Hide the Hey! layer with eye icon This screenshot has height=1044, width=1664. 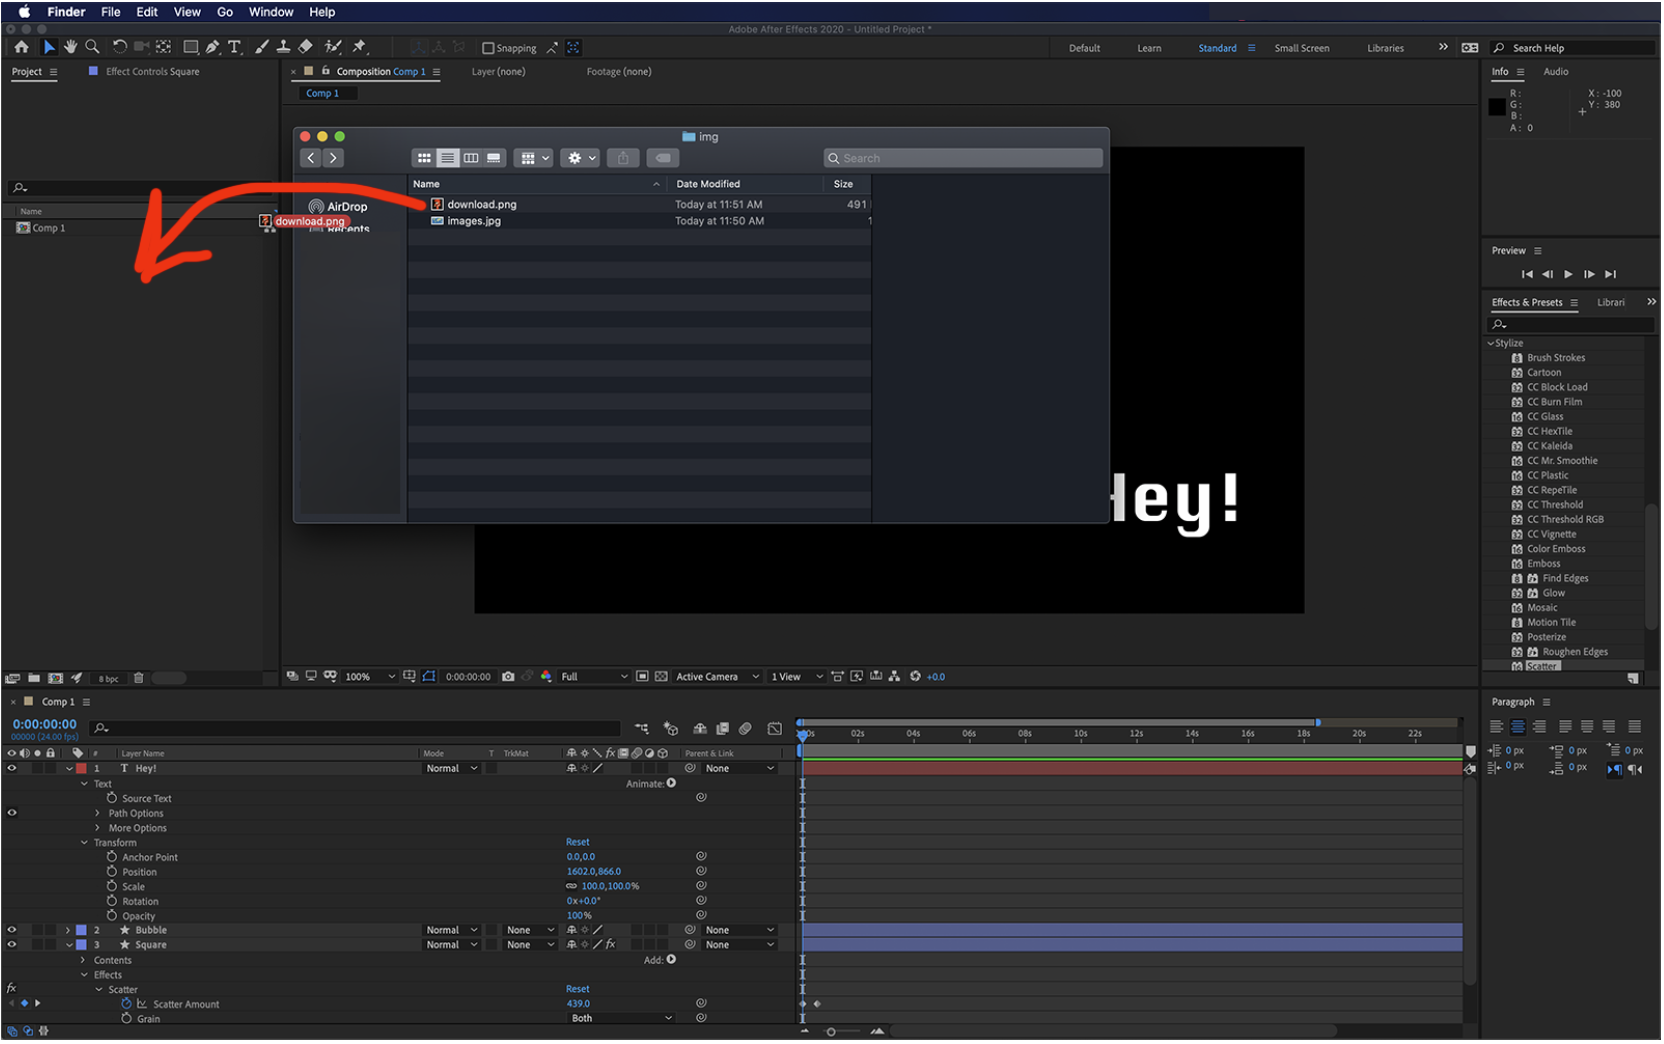pyautogui.click(x=12, y=769)
